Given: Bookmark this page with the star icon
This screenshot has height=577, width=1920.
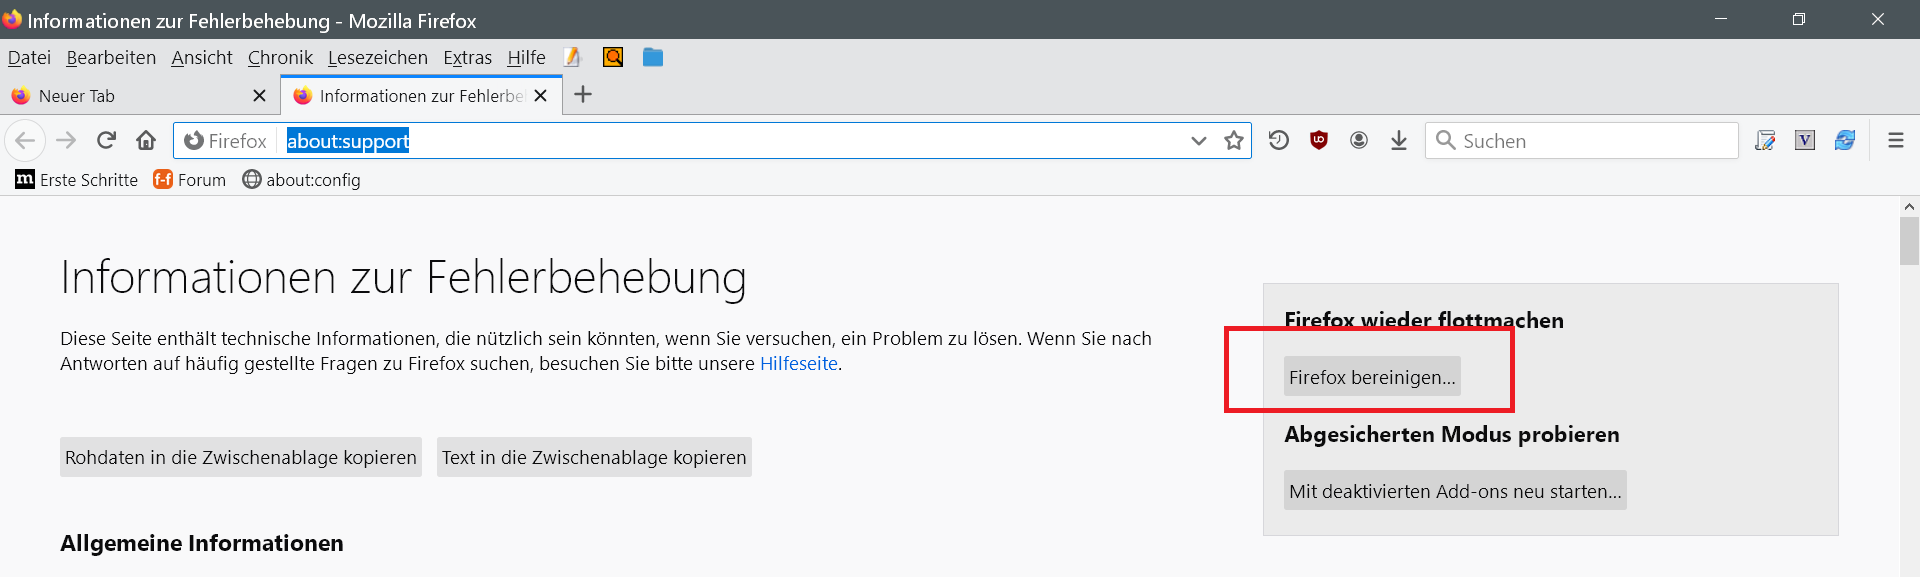Looking at the screenshot, I should point(1234,141).
